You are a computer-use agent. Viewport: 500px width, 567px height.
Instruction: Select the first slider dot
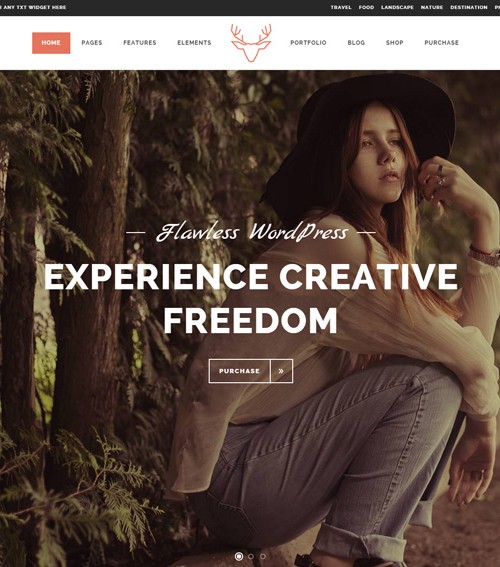click(x=239, y=556)
